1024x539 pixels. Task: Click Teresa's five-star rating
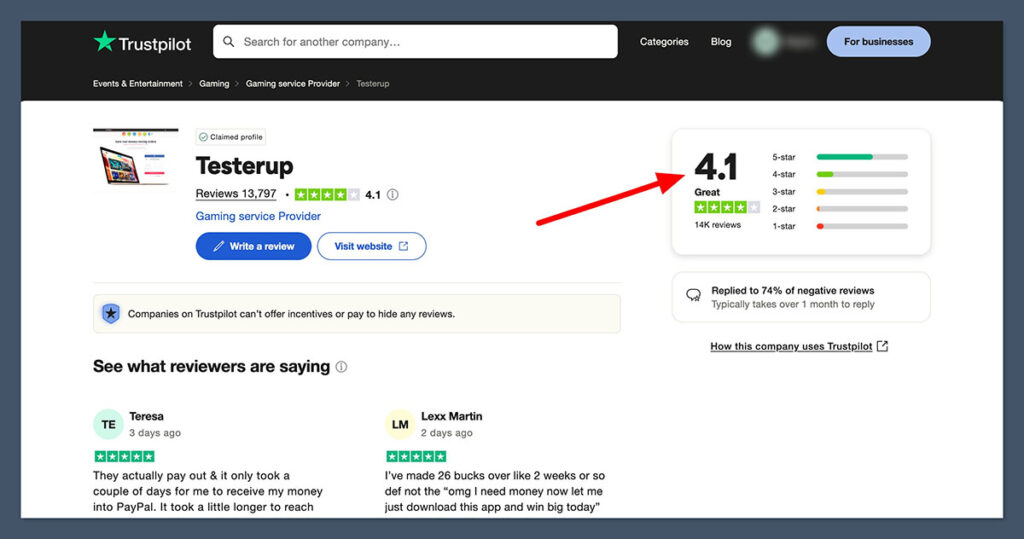click(124, 456)
